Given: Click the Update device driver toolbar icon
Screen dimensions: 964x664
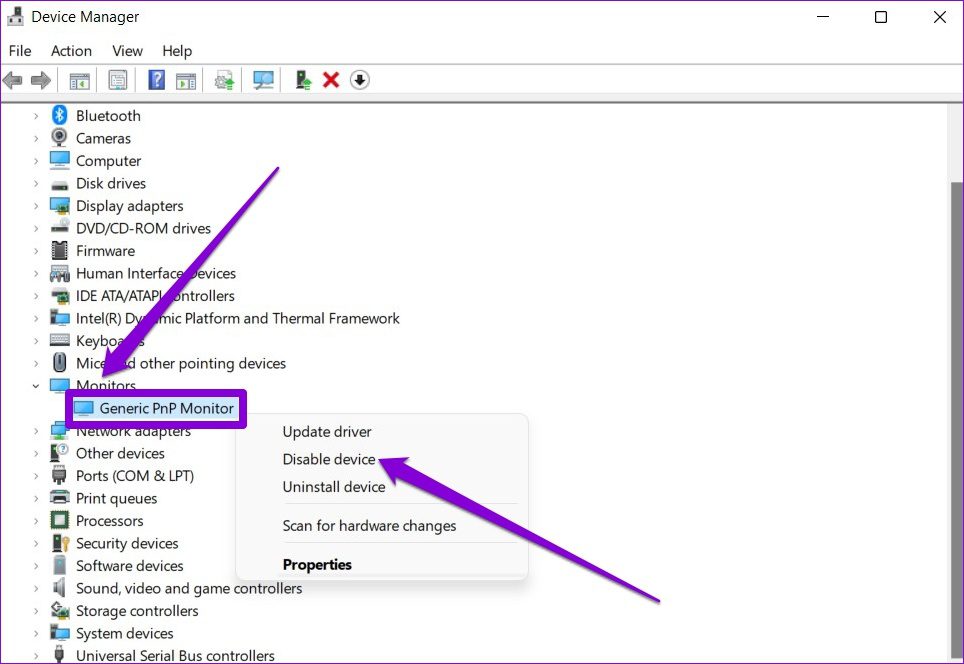Looking at the screenshot, I should click(225, 80).
